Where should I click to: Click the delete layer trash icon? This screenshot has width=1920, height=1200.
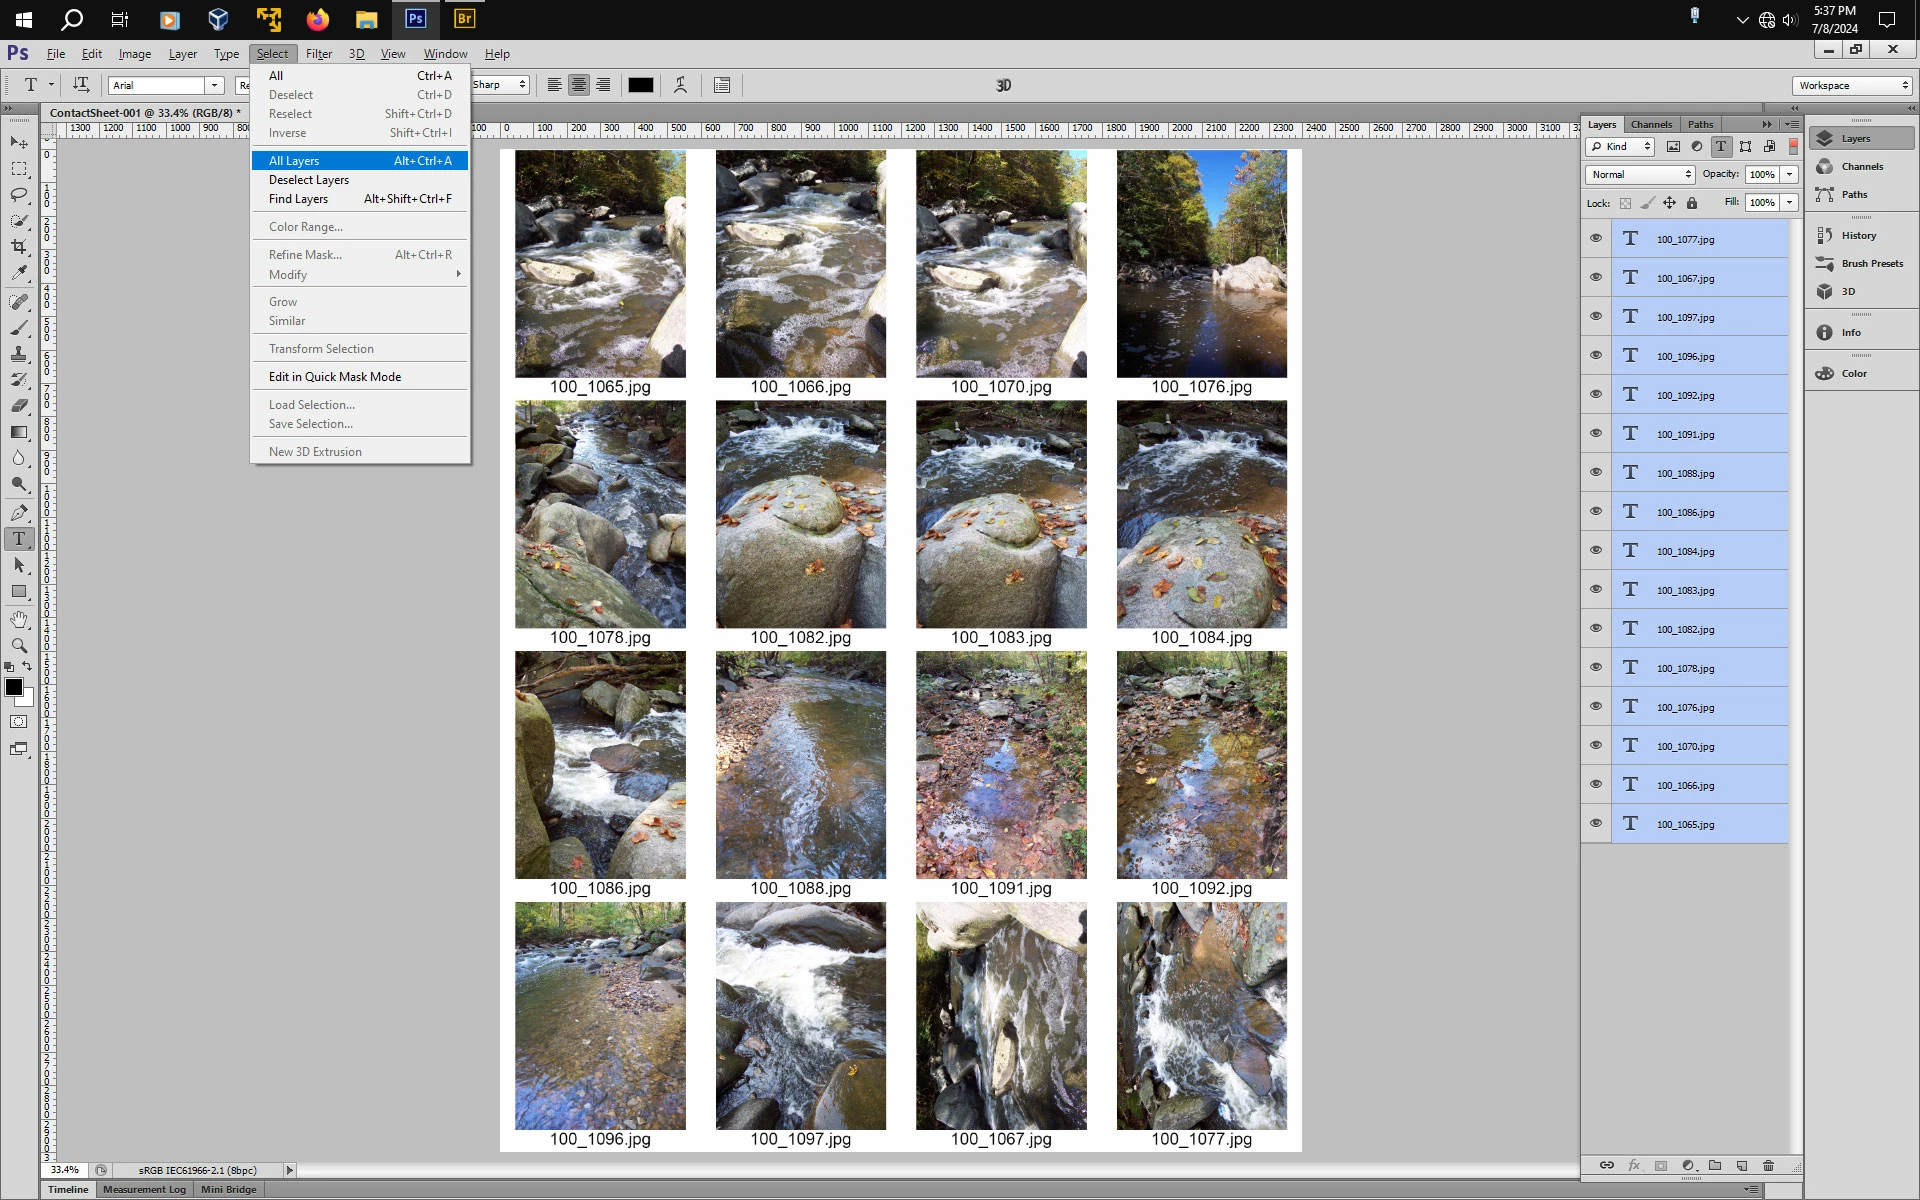1768,1165
